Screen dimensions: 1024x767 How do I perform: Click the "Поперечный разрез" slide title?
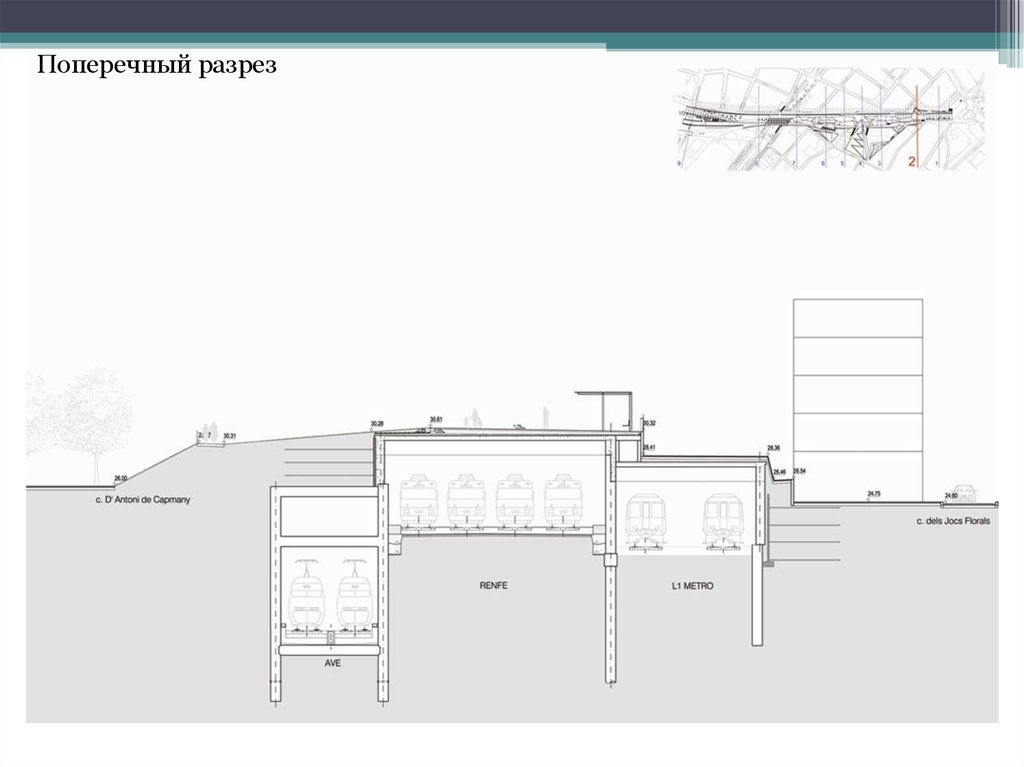155,67
